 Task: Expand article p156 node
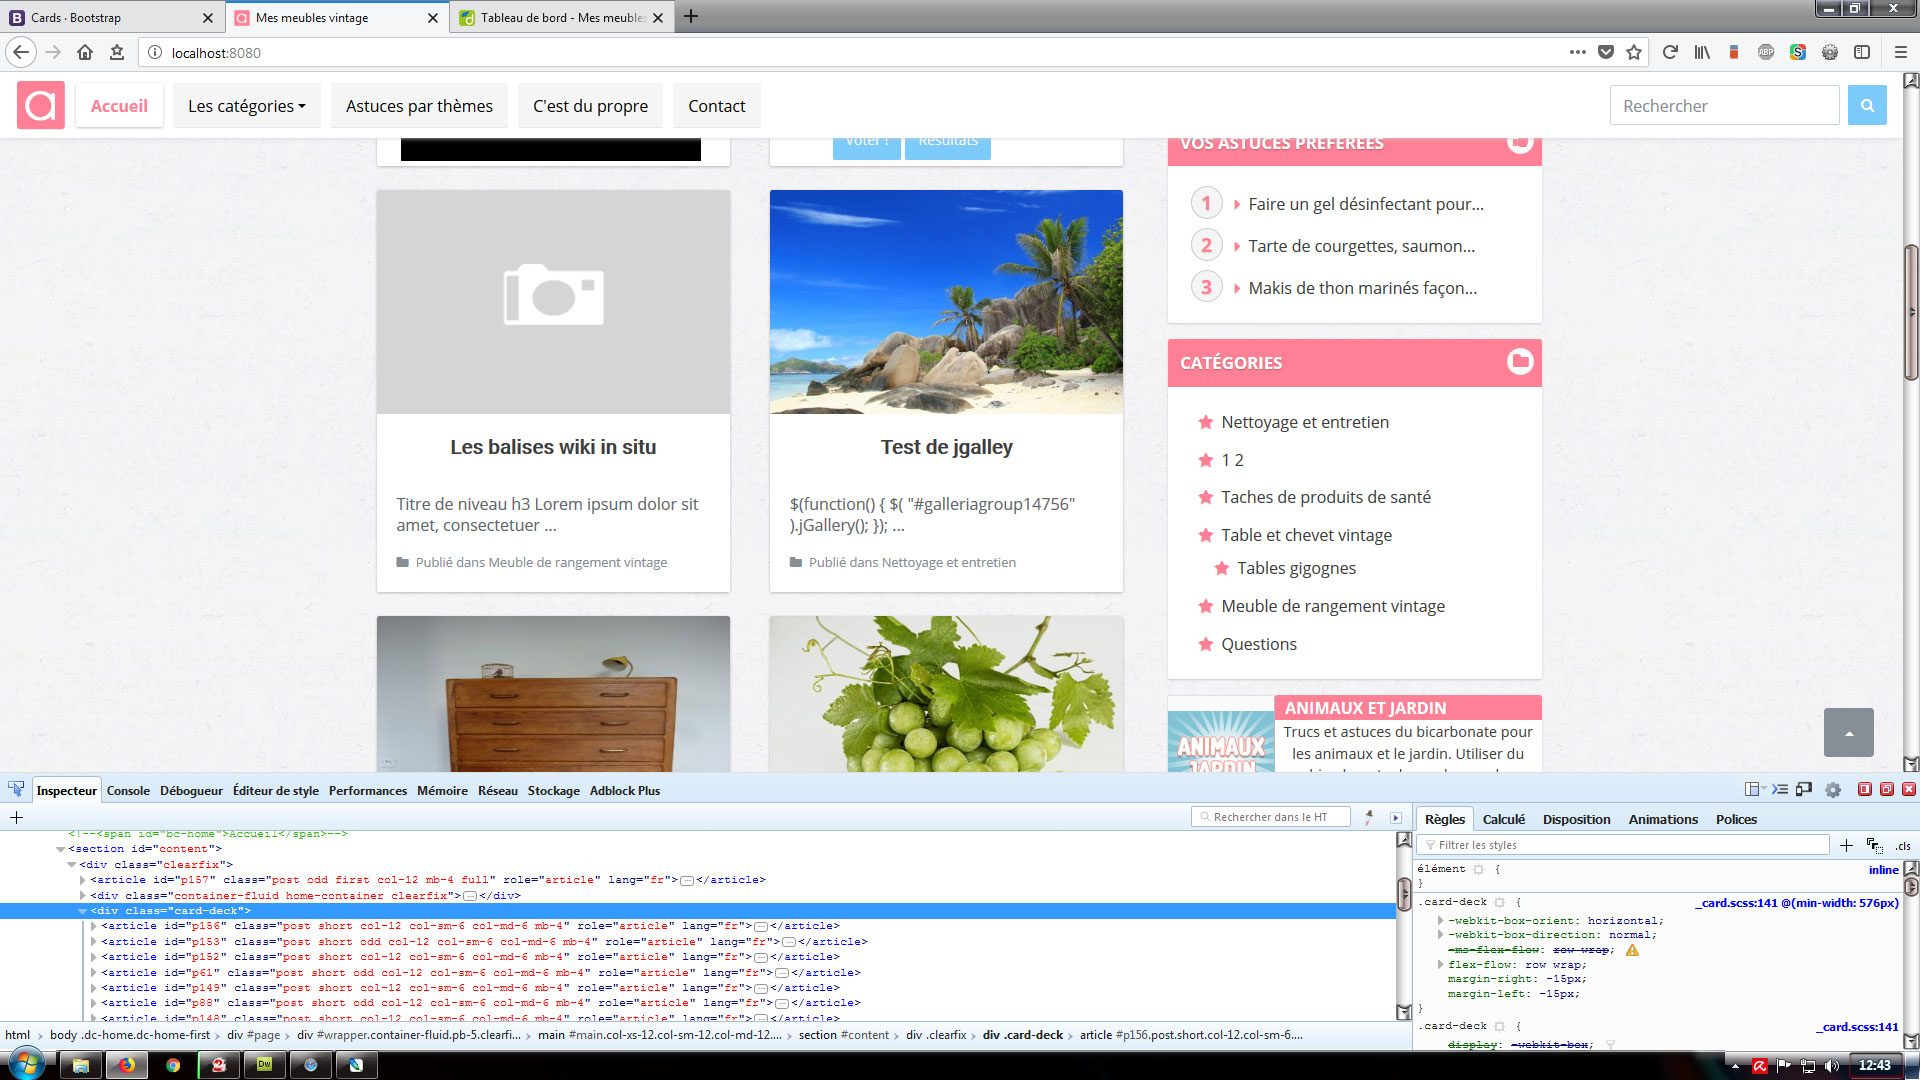(93, 926)
